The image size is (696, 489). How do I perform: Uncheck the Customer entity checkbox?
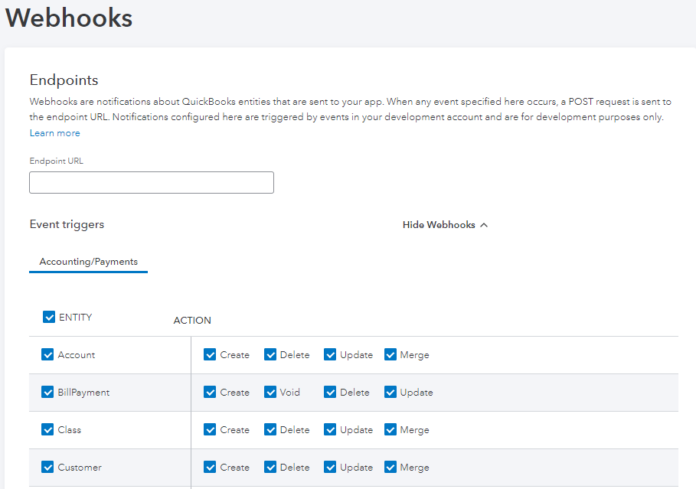coord(48,467)
